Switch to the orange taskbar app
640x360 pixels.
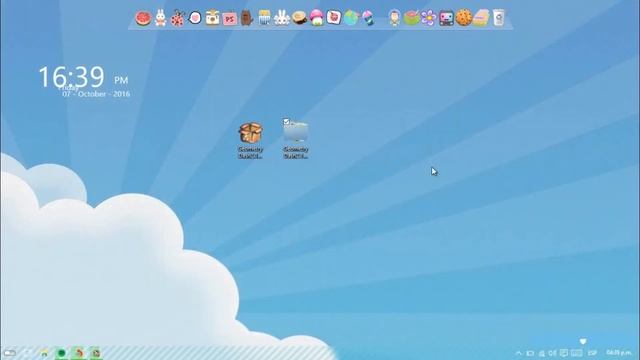click(79, 353)
